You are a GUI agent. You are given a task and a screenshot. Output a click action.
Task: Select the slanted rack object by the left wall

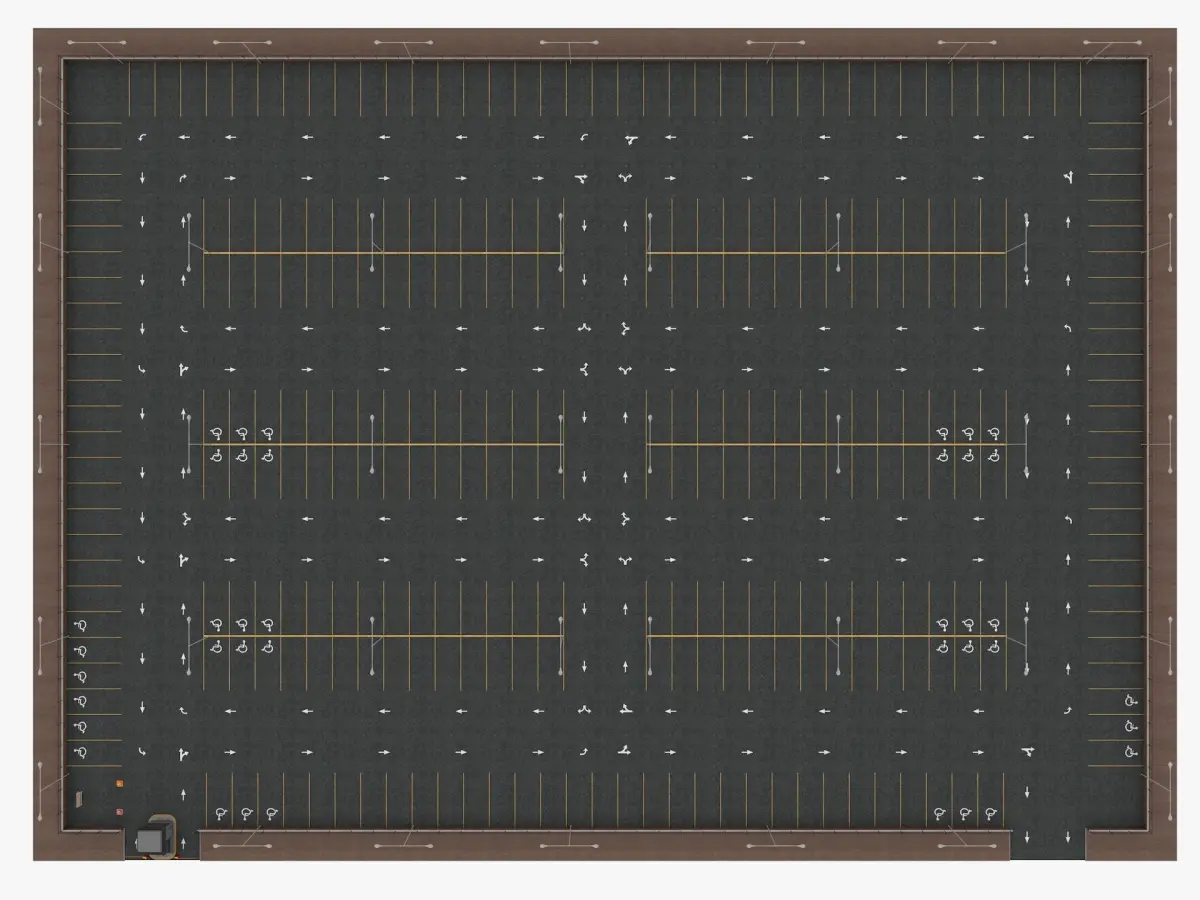tap(79, 798)
